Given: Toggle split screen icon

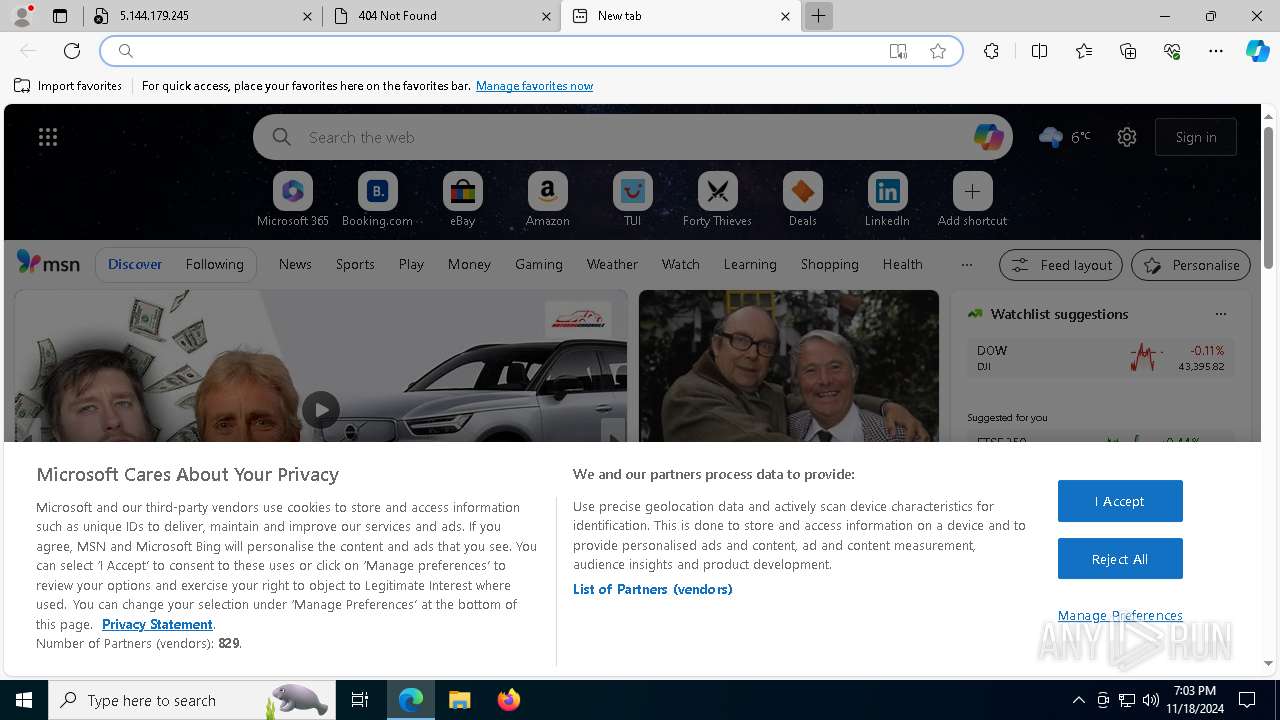Looking at the screenshot, I should (1039, 51).
